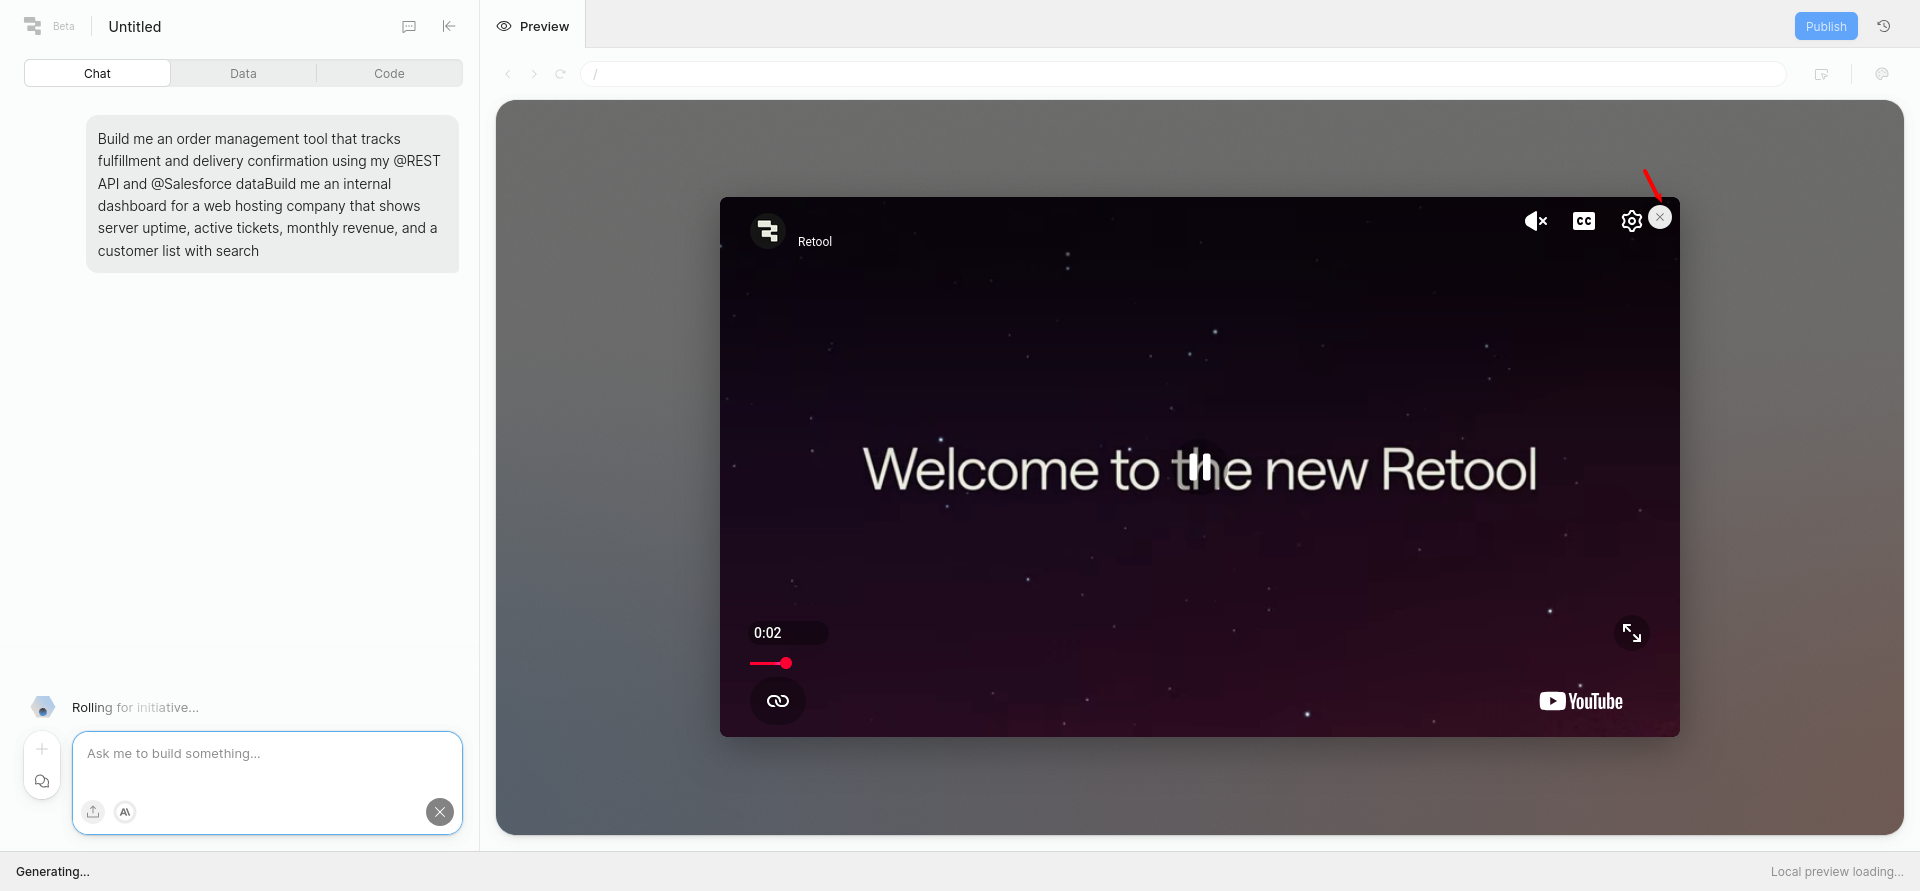Image resolution: width=1920 pixels, height=891 pixels.
Task: Click the 'Generating...' status text
Action: pyautogui.click(x=53, y=872)
